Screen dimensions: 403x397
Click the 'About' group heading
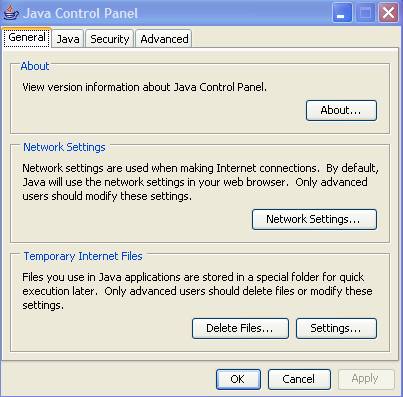(35, 66)
